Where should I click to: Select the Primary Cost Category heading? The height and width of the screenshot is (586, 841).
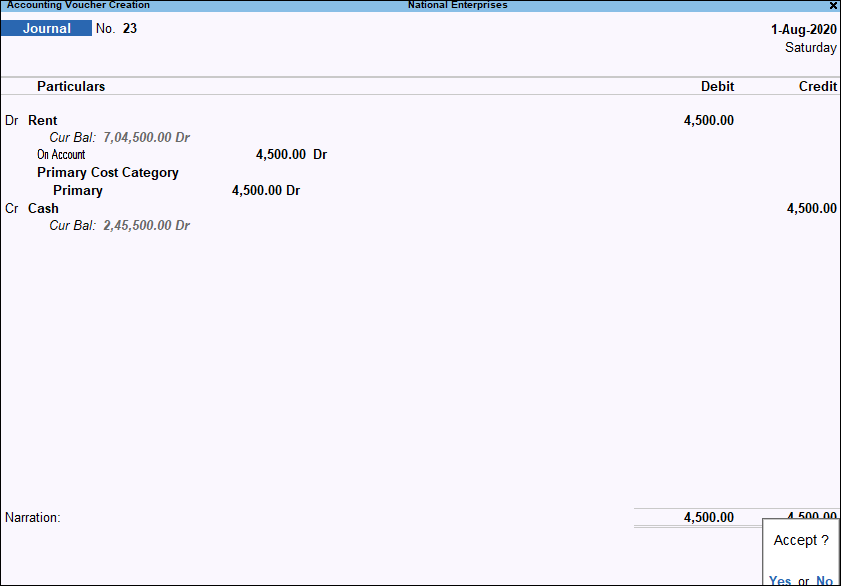108,173
